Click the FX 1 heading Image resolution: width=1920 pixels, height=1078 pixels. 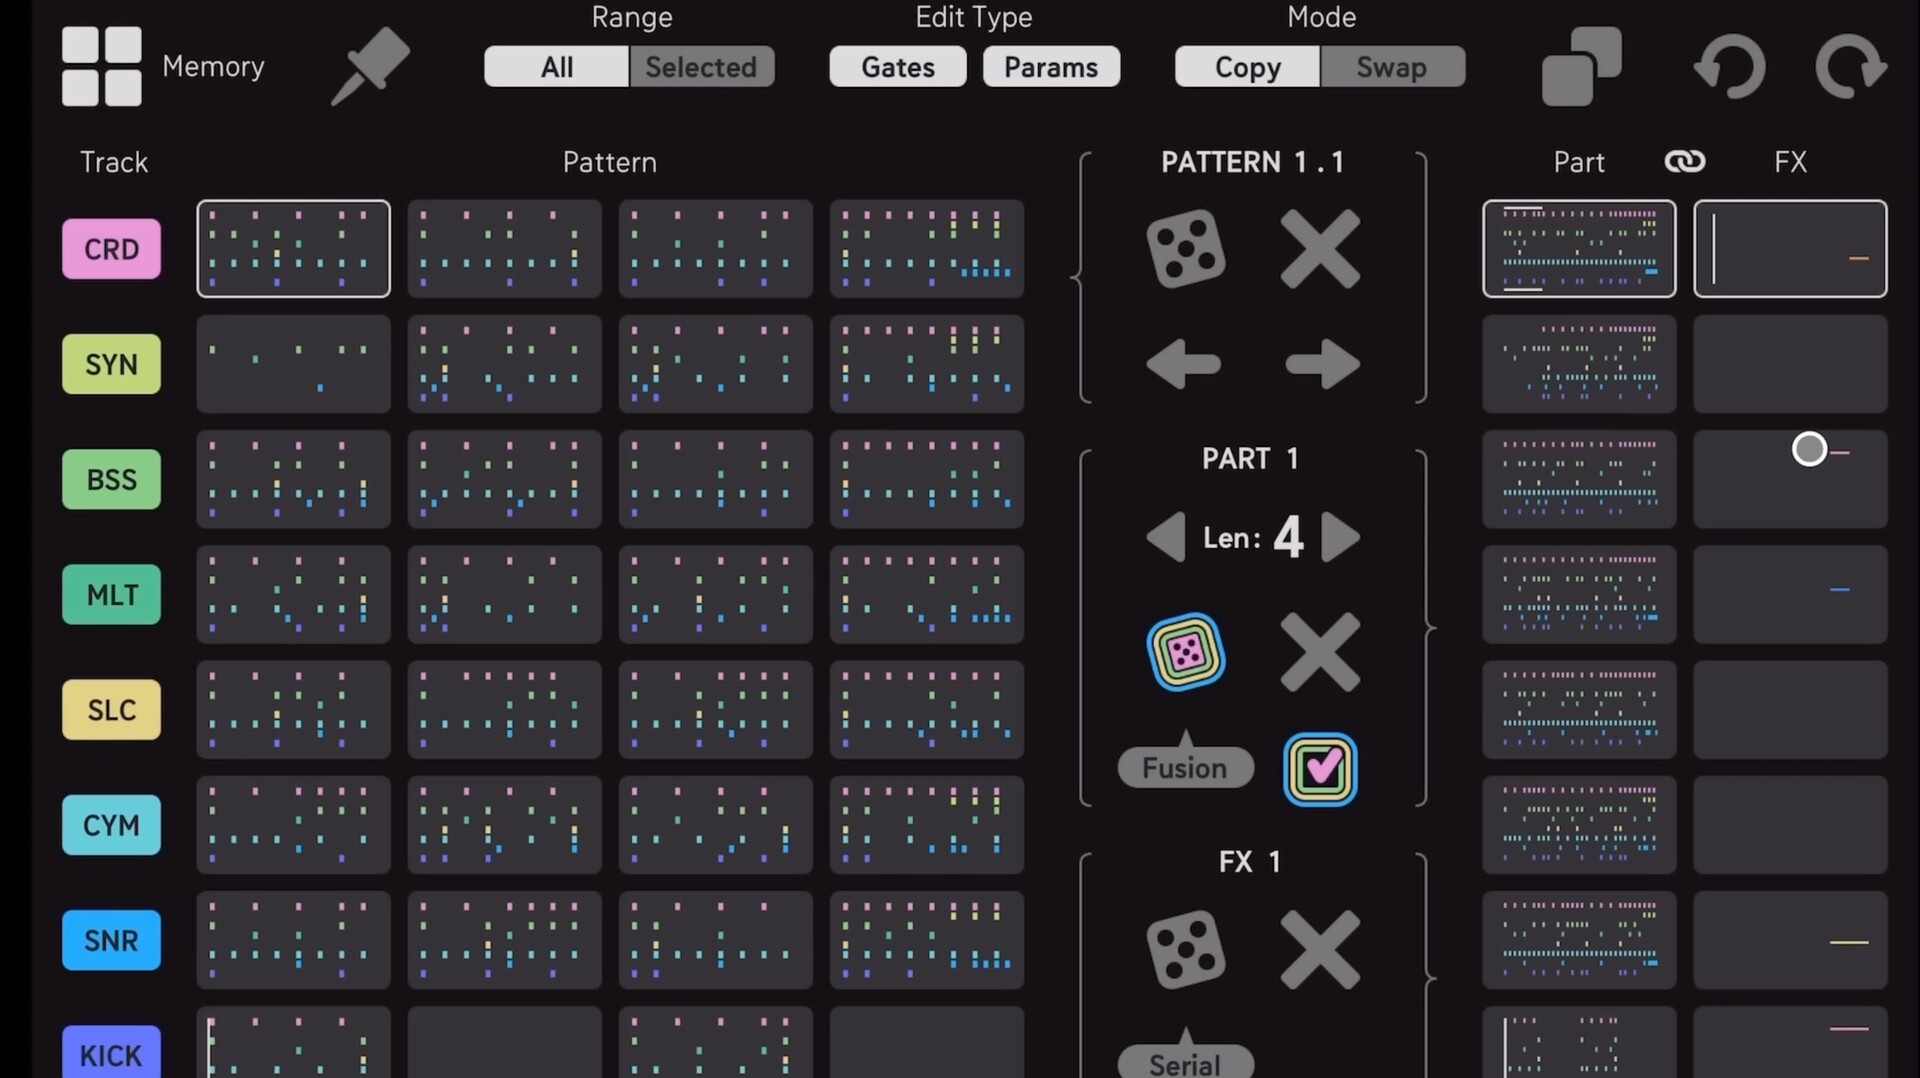[x=1249, y=861]
